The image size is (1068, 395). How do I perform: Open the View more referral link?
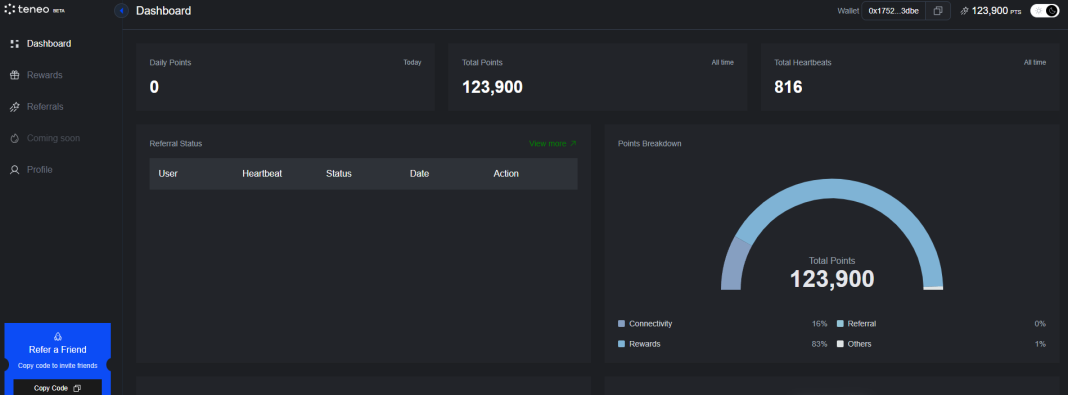click(x=552, y=144)
